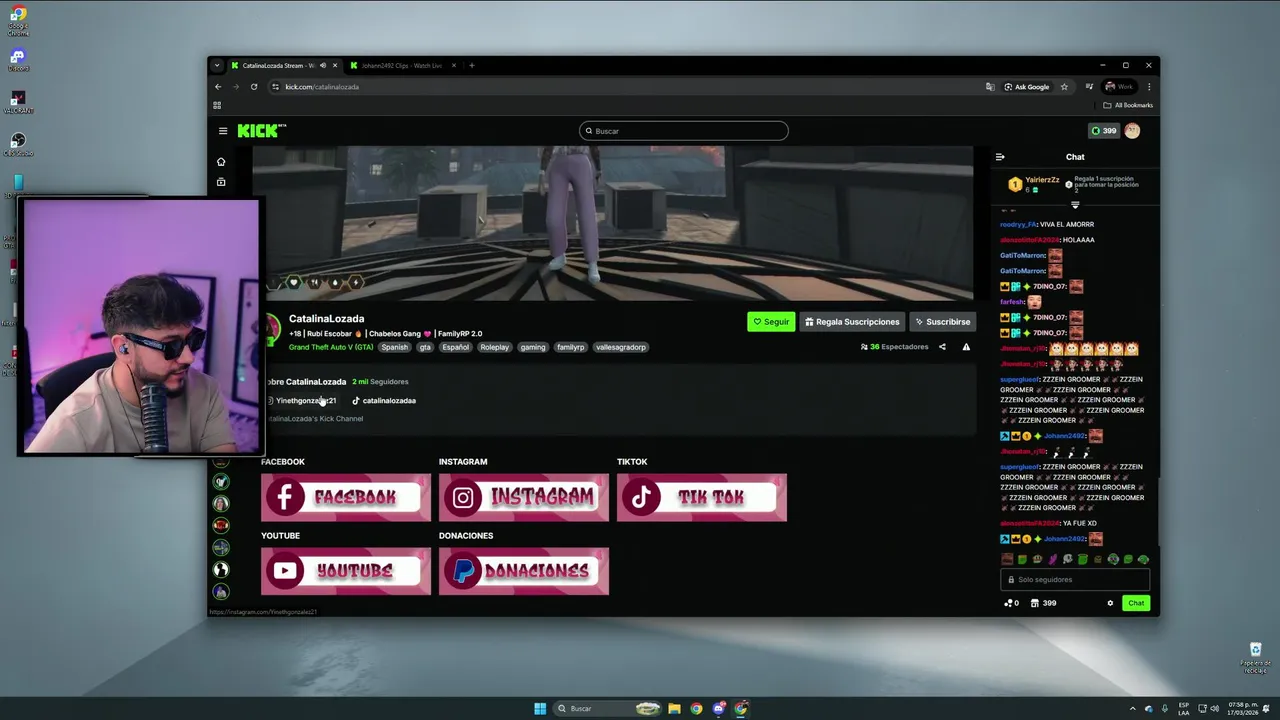Open tab search chevron in Chrome
Viewport: 1280px width, 720px height.
[x=216, y=66]
